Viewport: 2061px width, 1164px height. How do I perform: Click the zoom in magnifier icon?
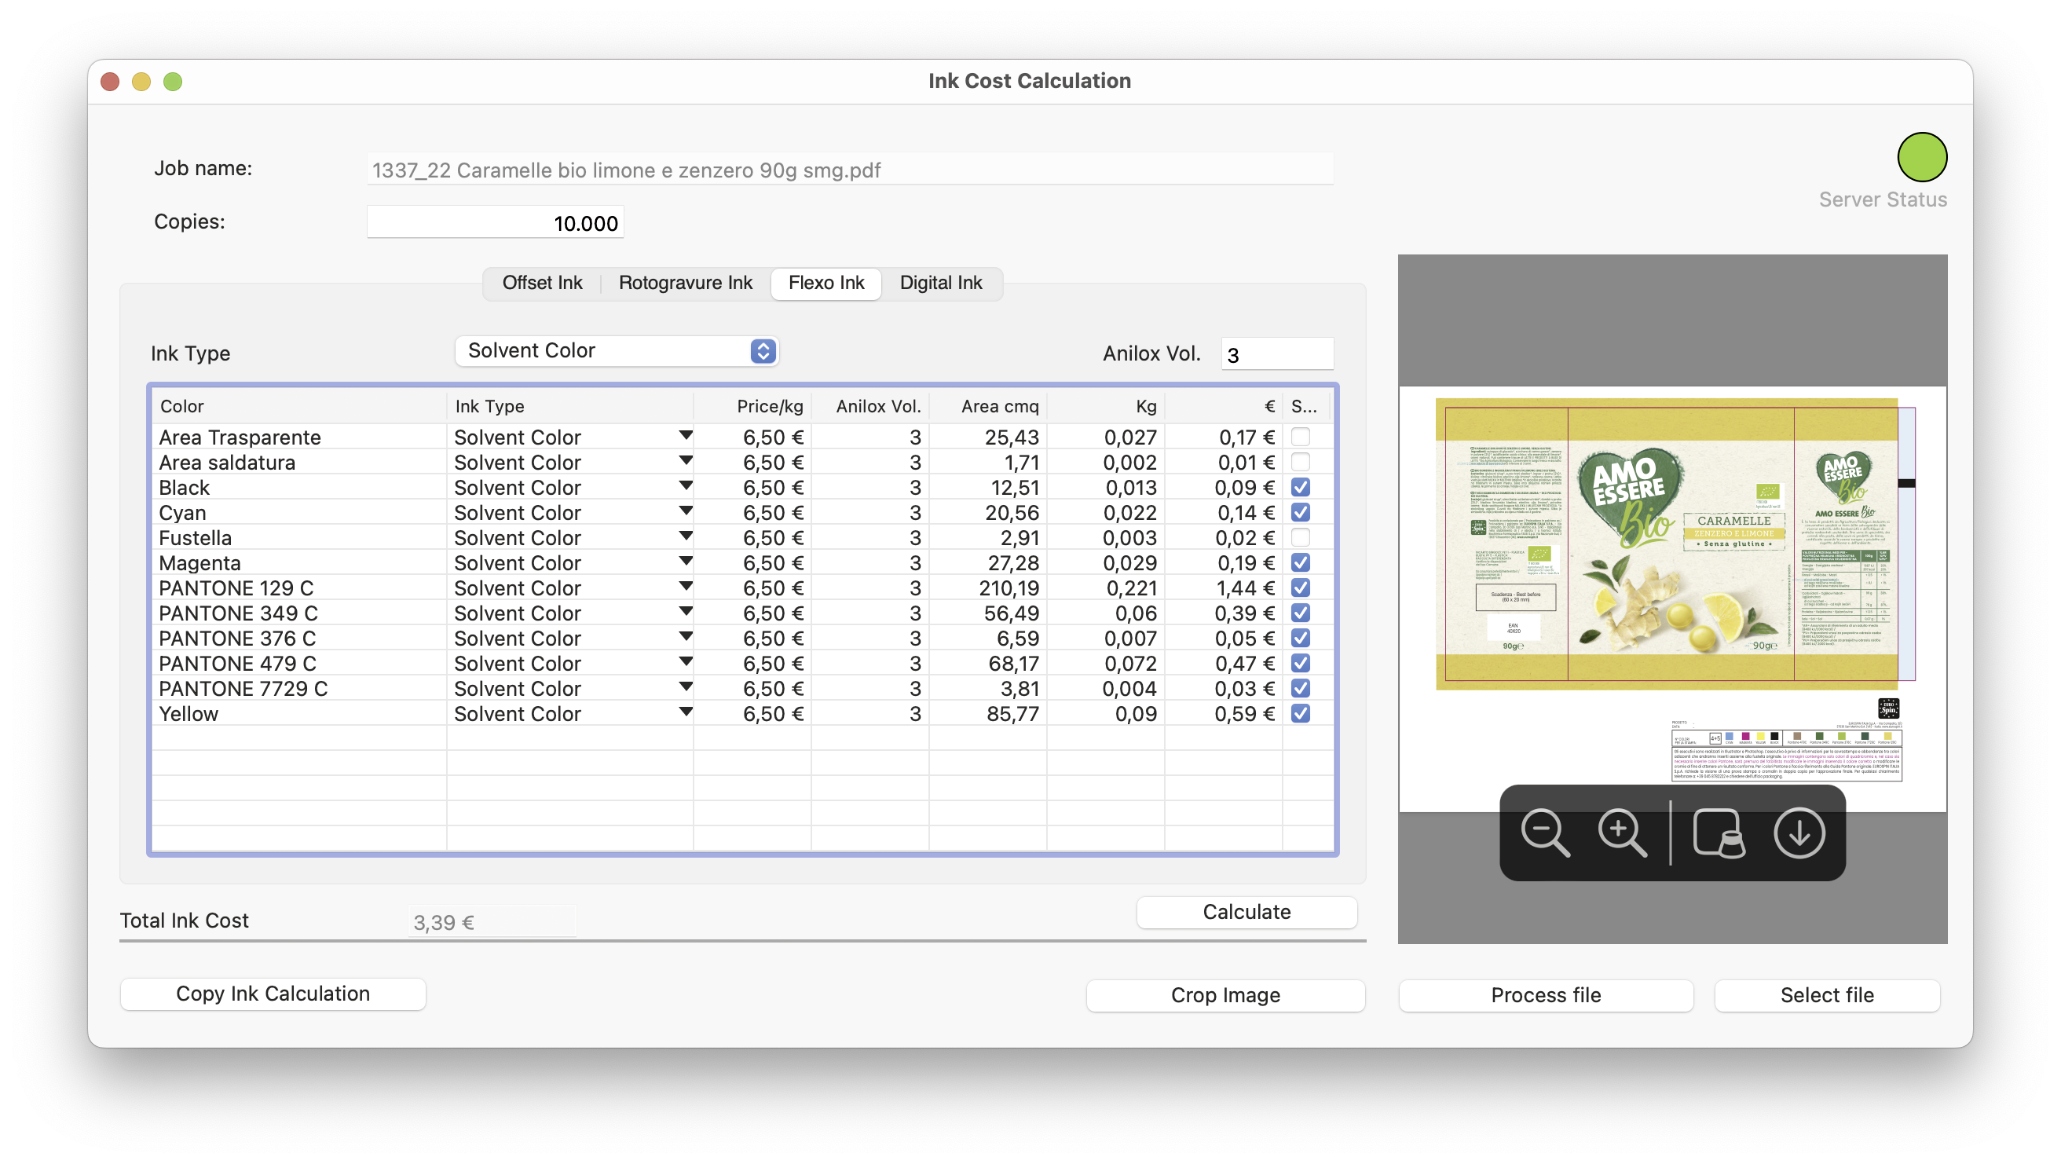[x=1621, y=833]
